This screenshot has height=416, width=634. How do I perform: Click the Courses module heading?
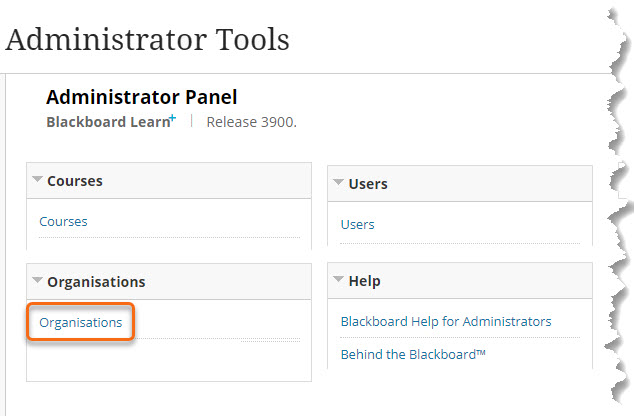pyautogui.click(x=75, y=181)
